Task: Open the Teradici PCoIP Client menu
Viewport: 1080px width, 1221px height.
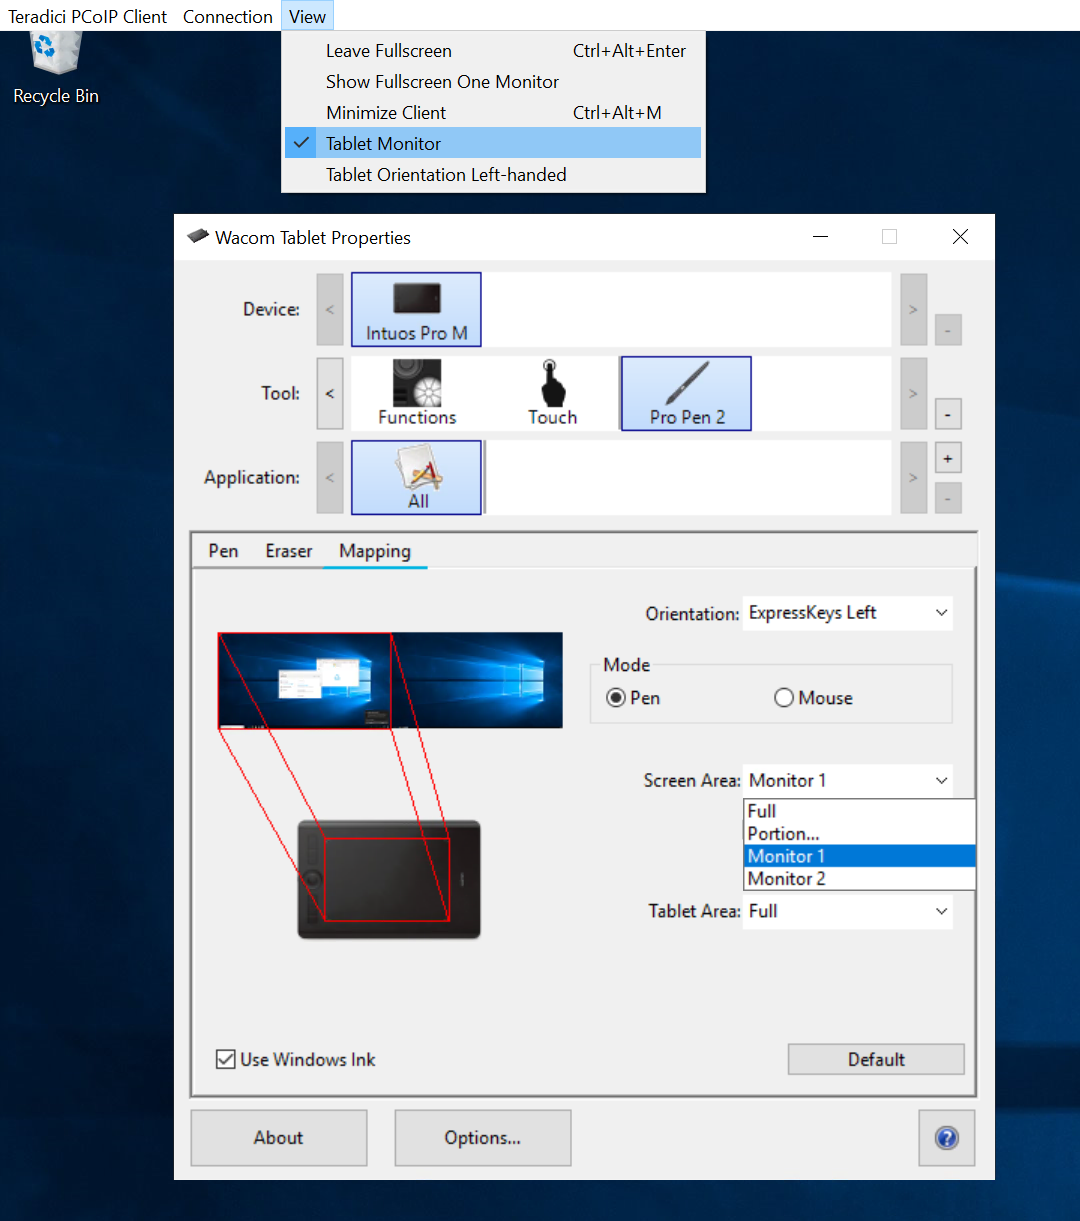Action: pyautogui.click(x=88, y=16)
